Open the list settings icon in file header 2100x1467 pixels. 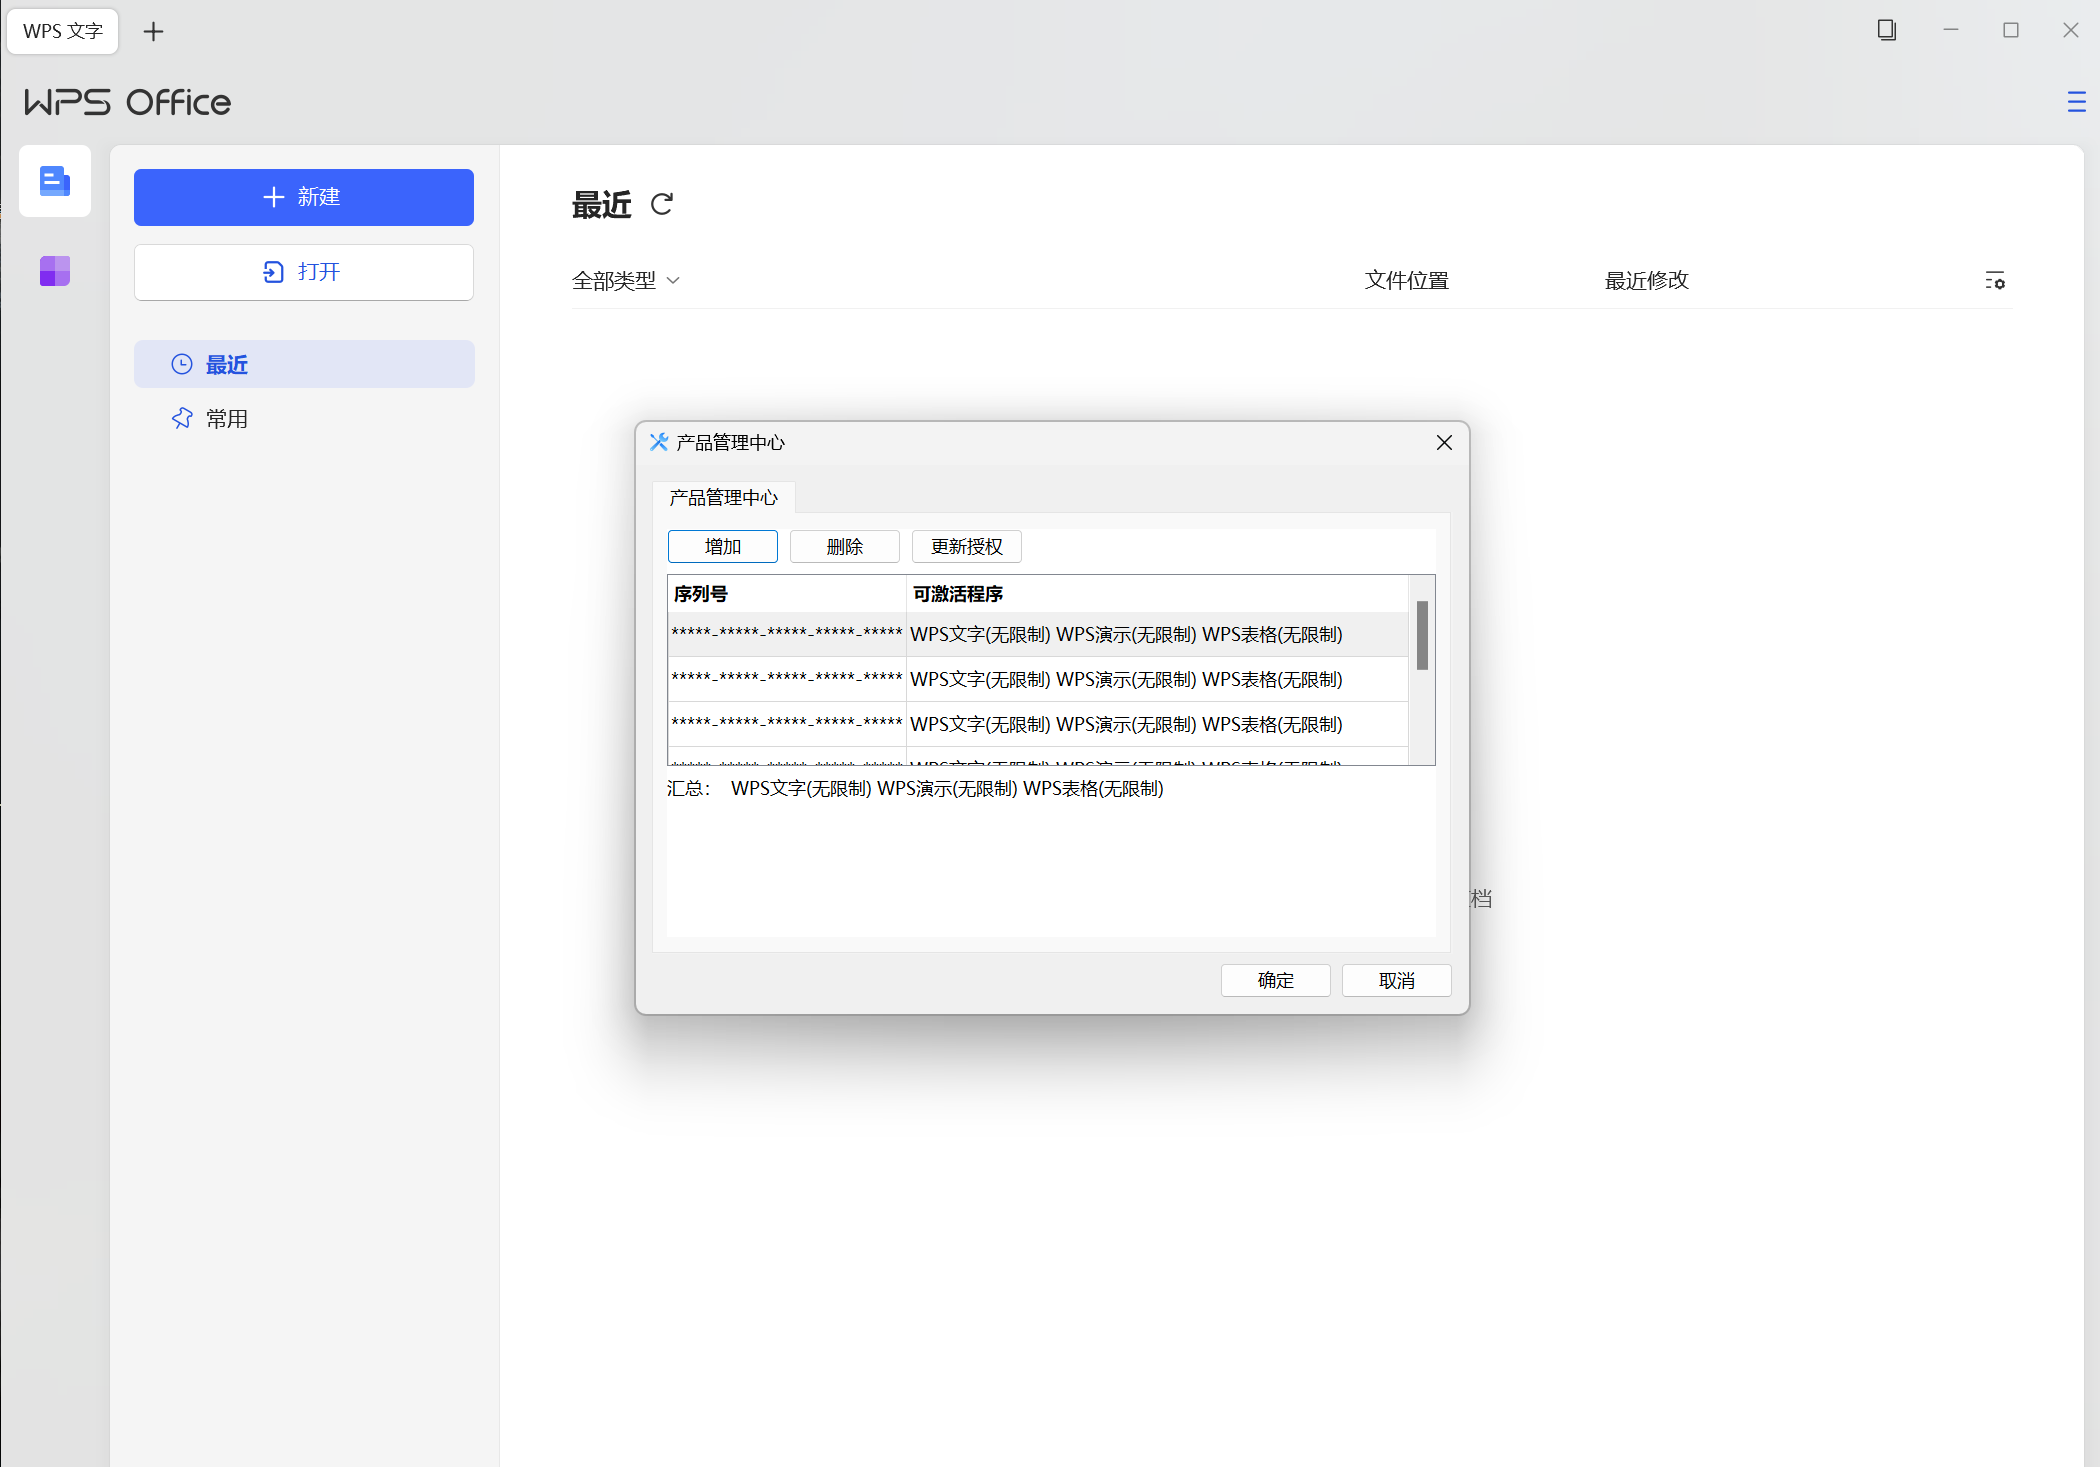point(1994,281)
